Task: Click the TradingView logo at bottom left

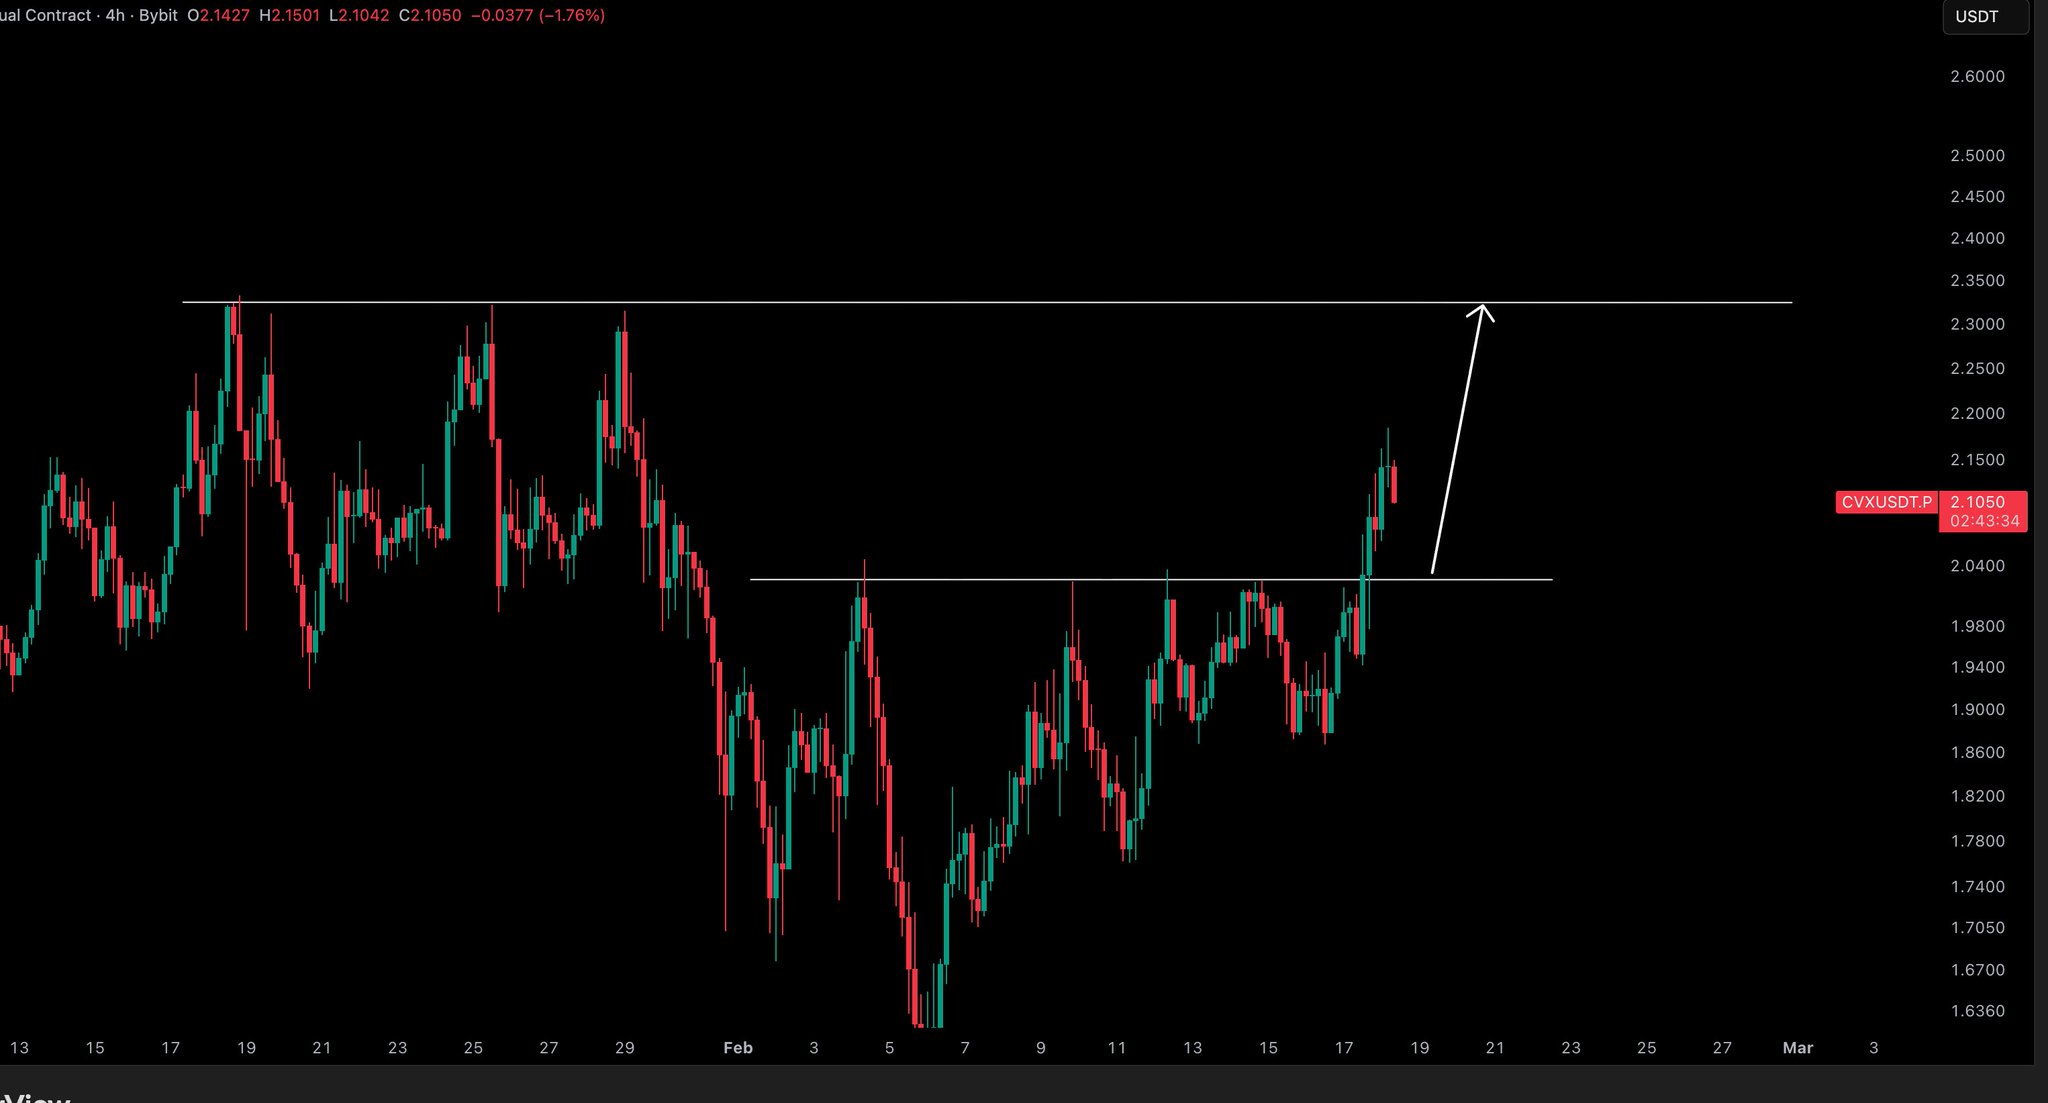Action: (x=35, y=1097)
